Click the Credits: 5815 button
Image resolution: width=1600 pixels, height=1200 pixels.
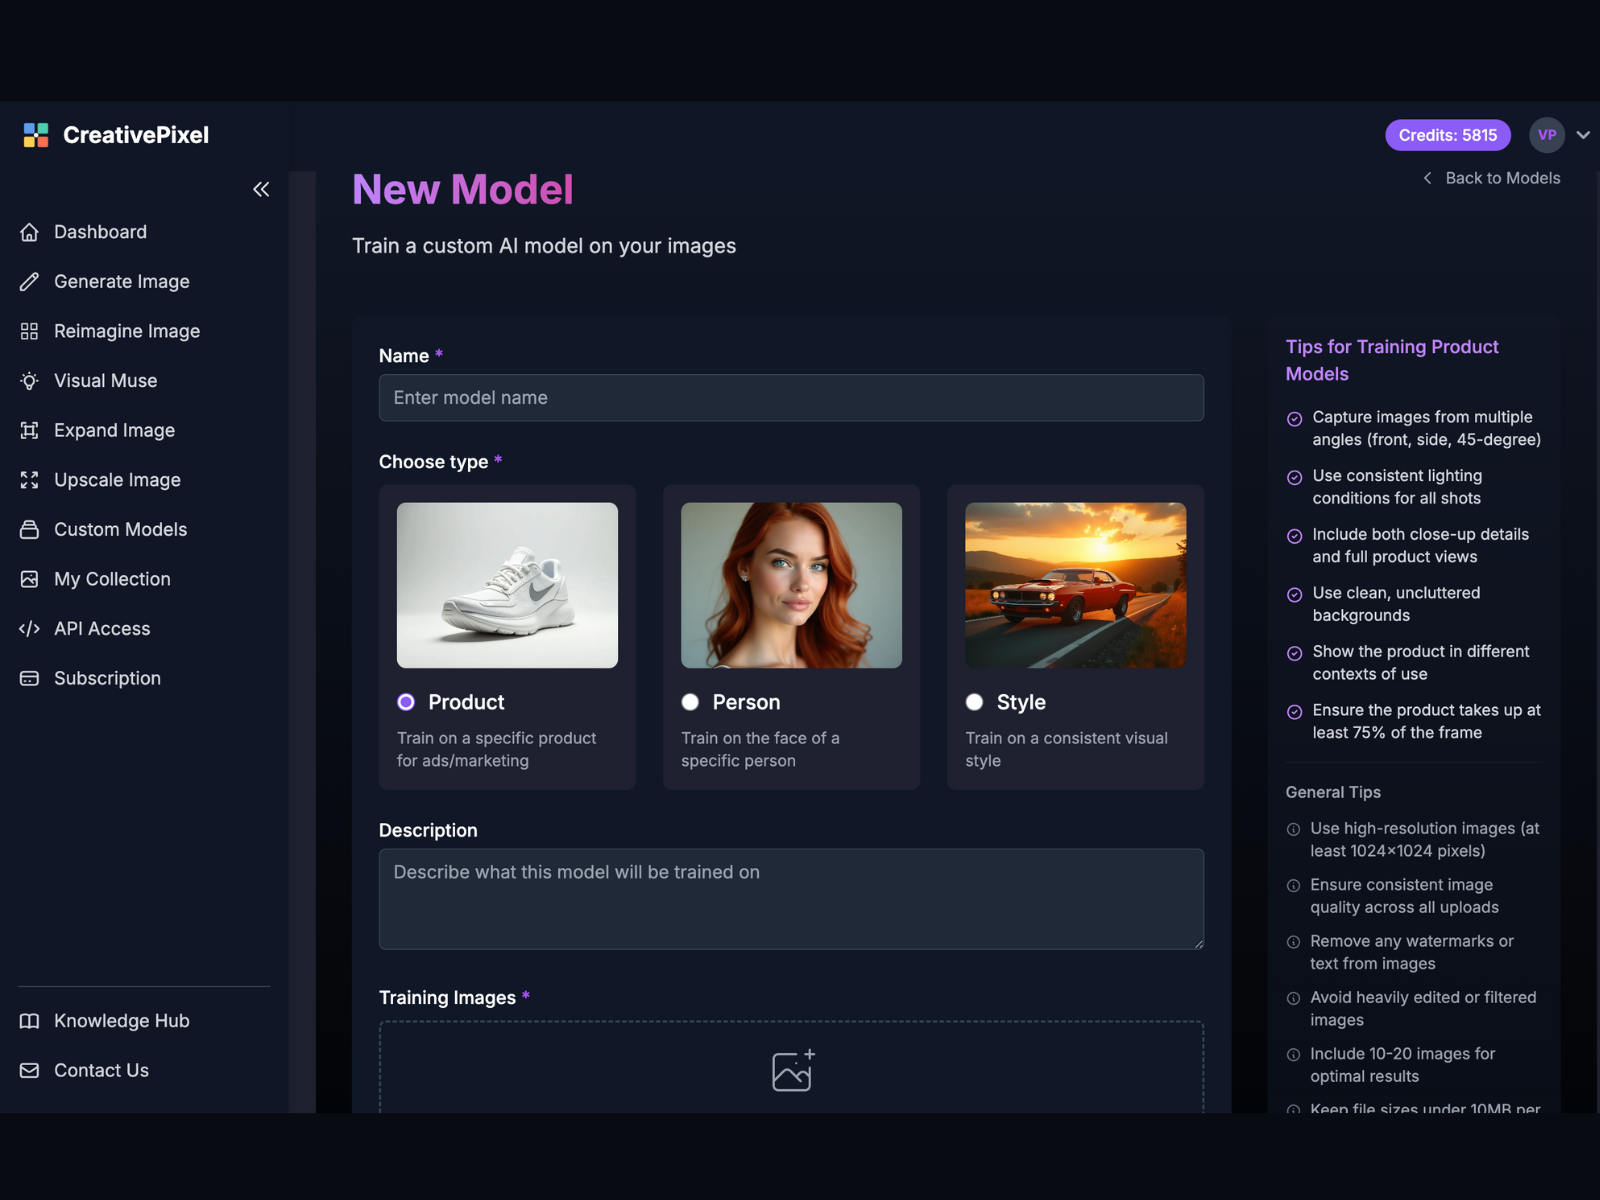point(1447,135)
